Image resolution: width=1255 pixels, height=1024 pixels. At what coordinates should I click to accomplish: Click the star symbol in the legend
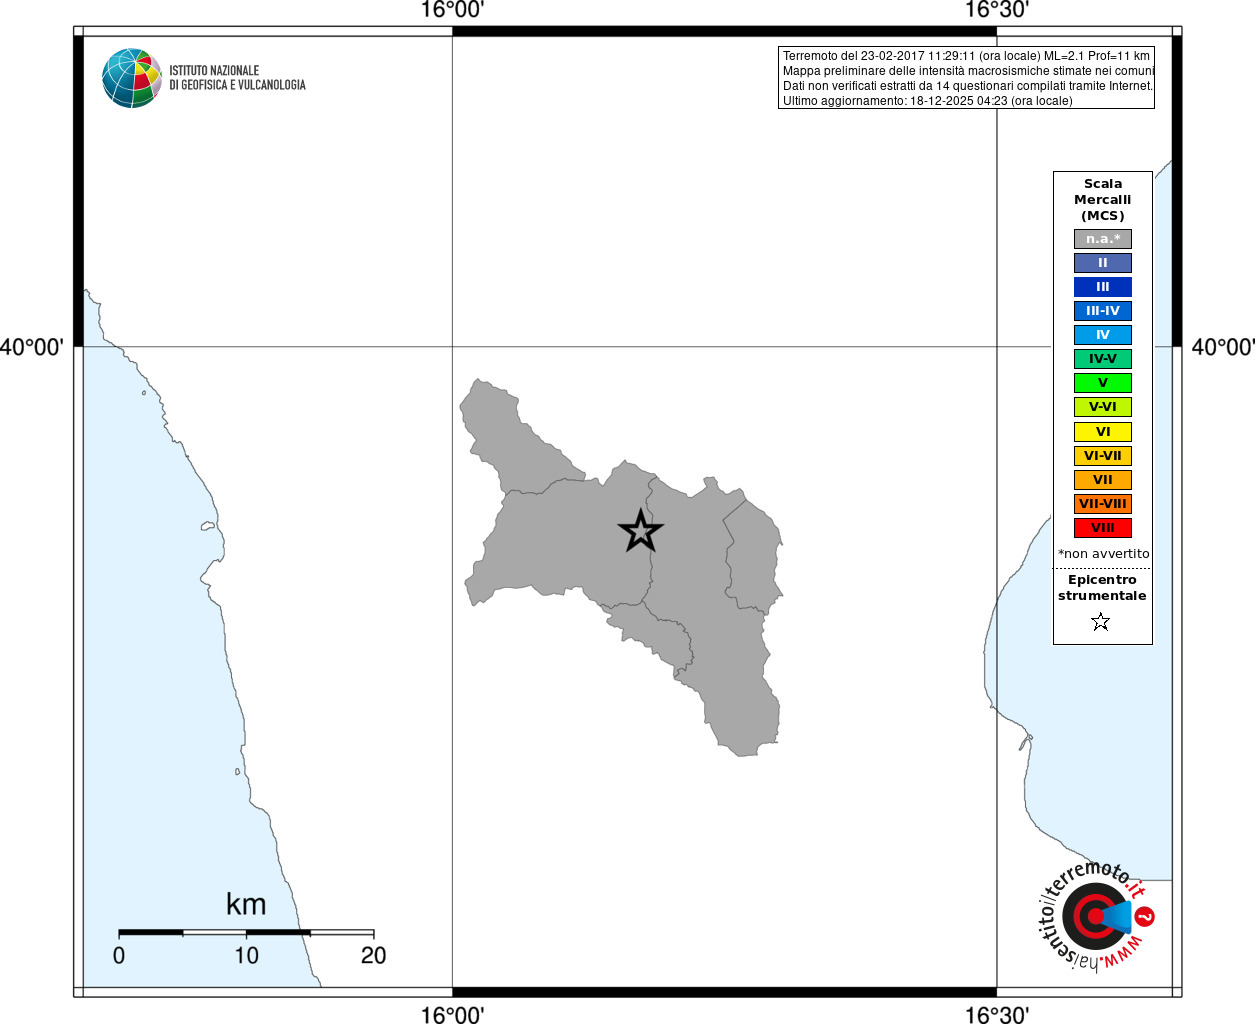[x=1101, y=622]
